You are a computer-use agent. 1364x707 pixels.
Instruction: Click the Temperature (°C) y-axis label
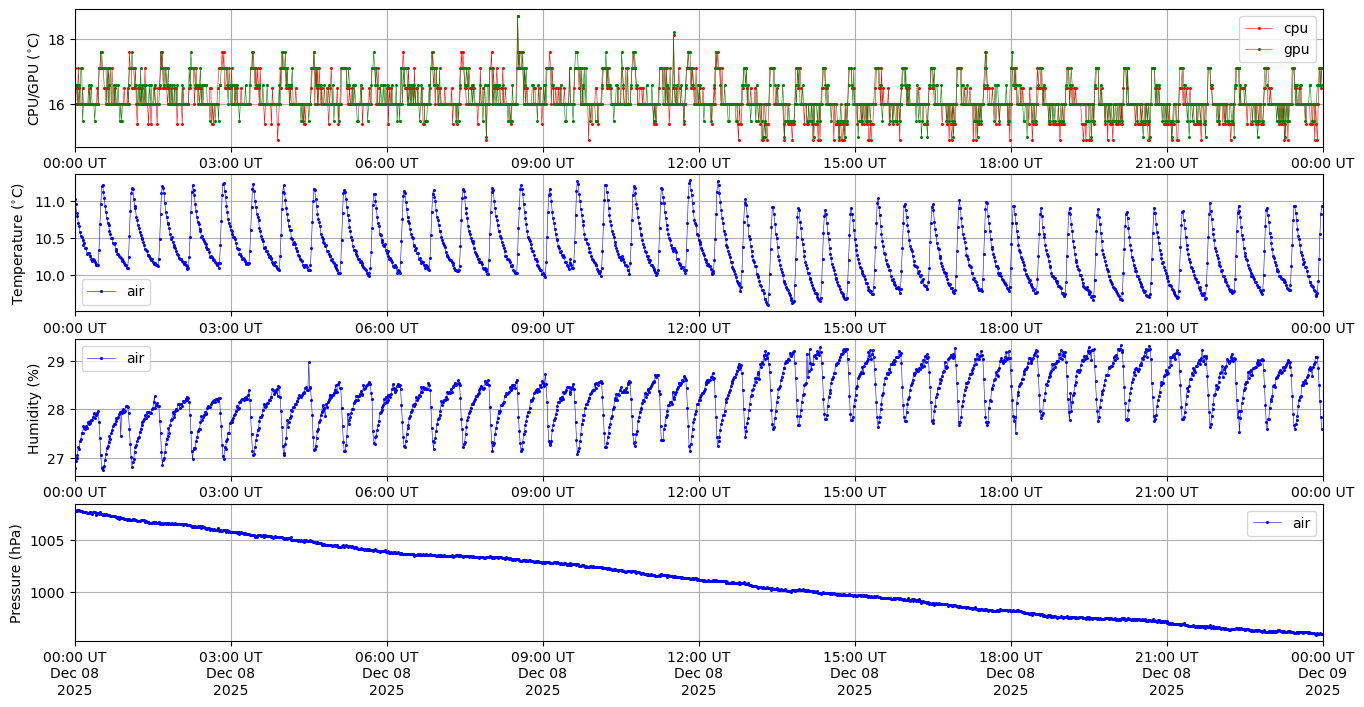(x=17, y=243)
